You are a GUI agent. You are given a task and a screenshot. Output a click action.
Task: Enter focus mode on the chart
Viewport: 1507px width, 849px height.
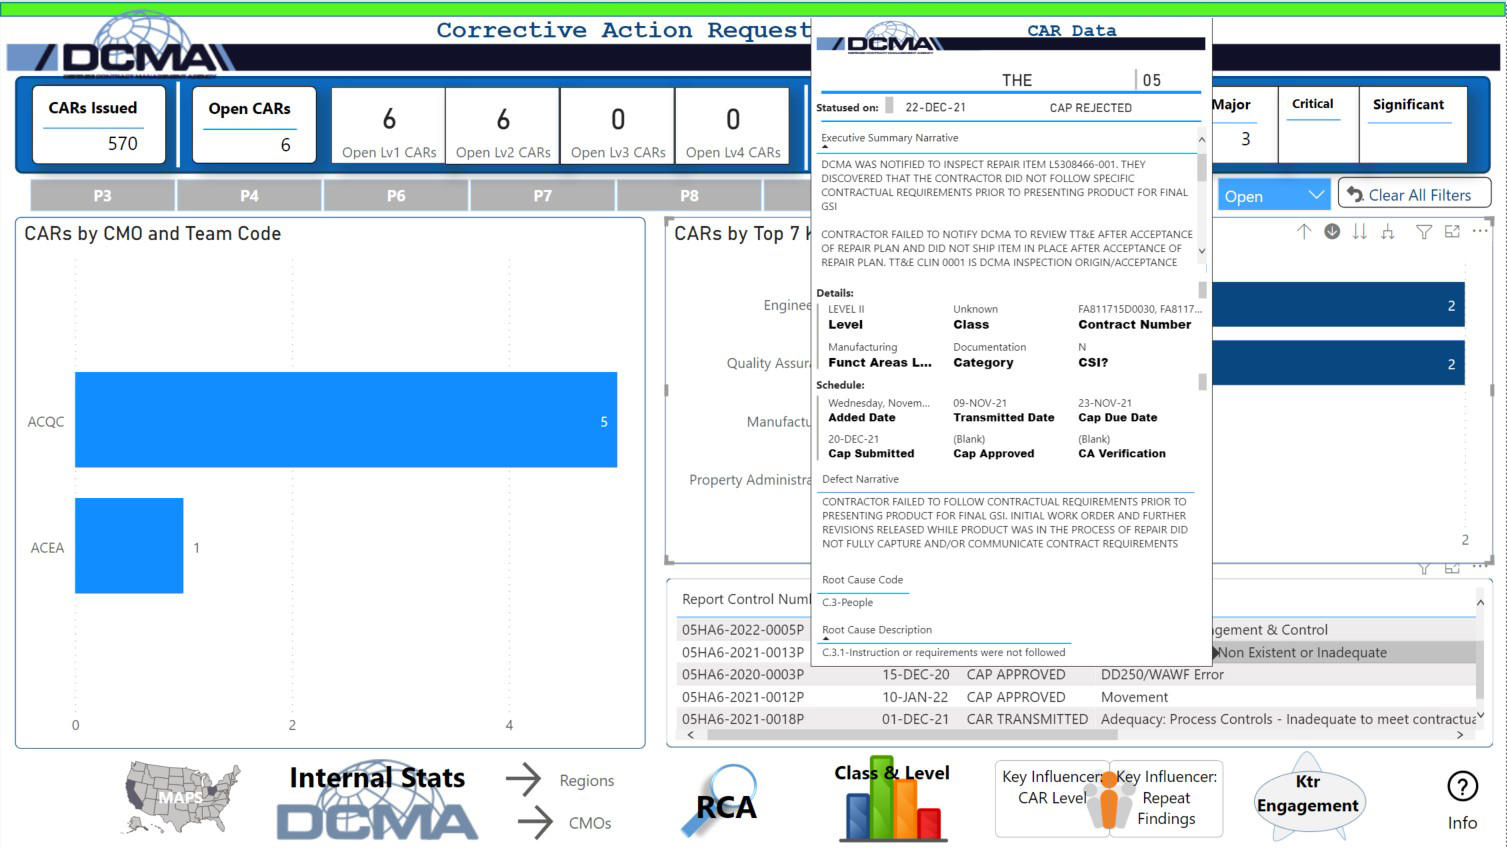(x=1452, y=231)
